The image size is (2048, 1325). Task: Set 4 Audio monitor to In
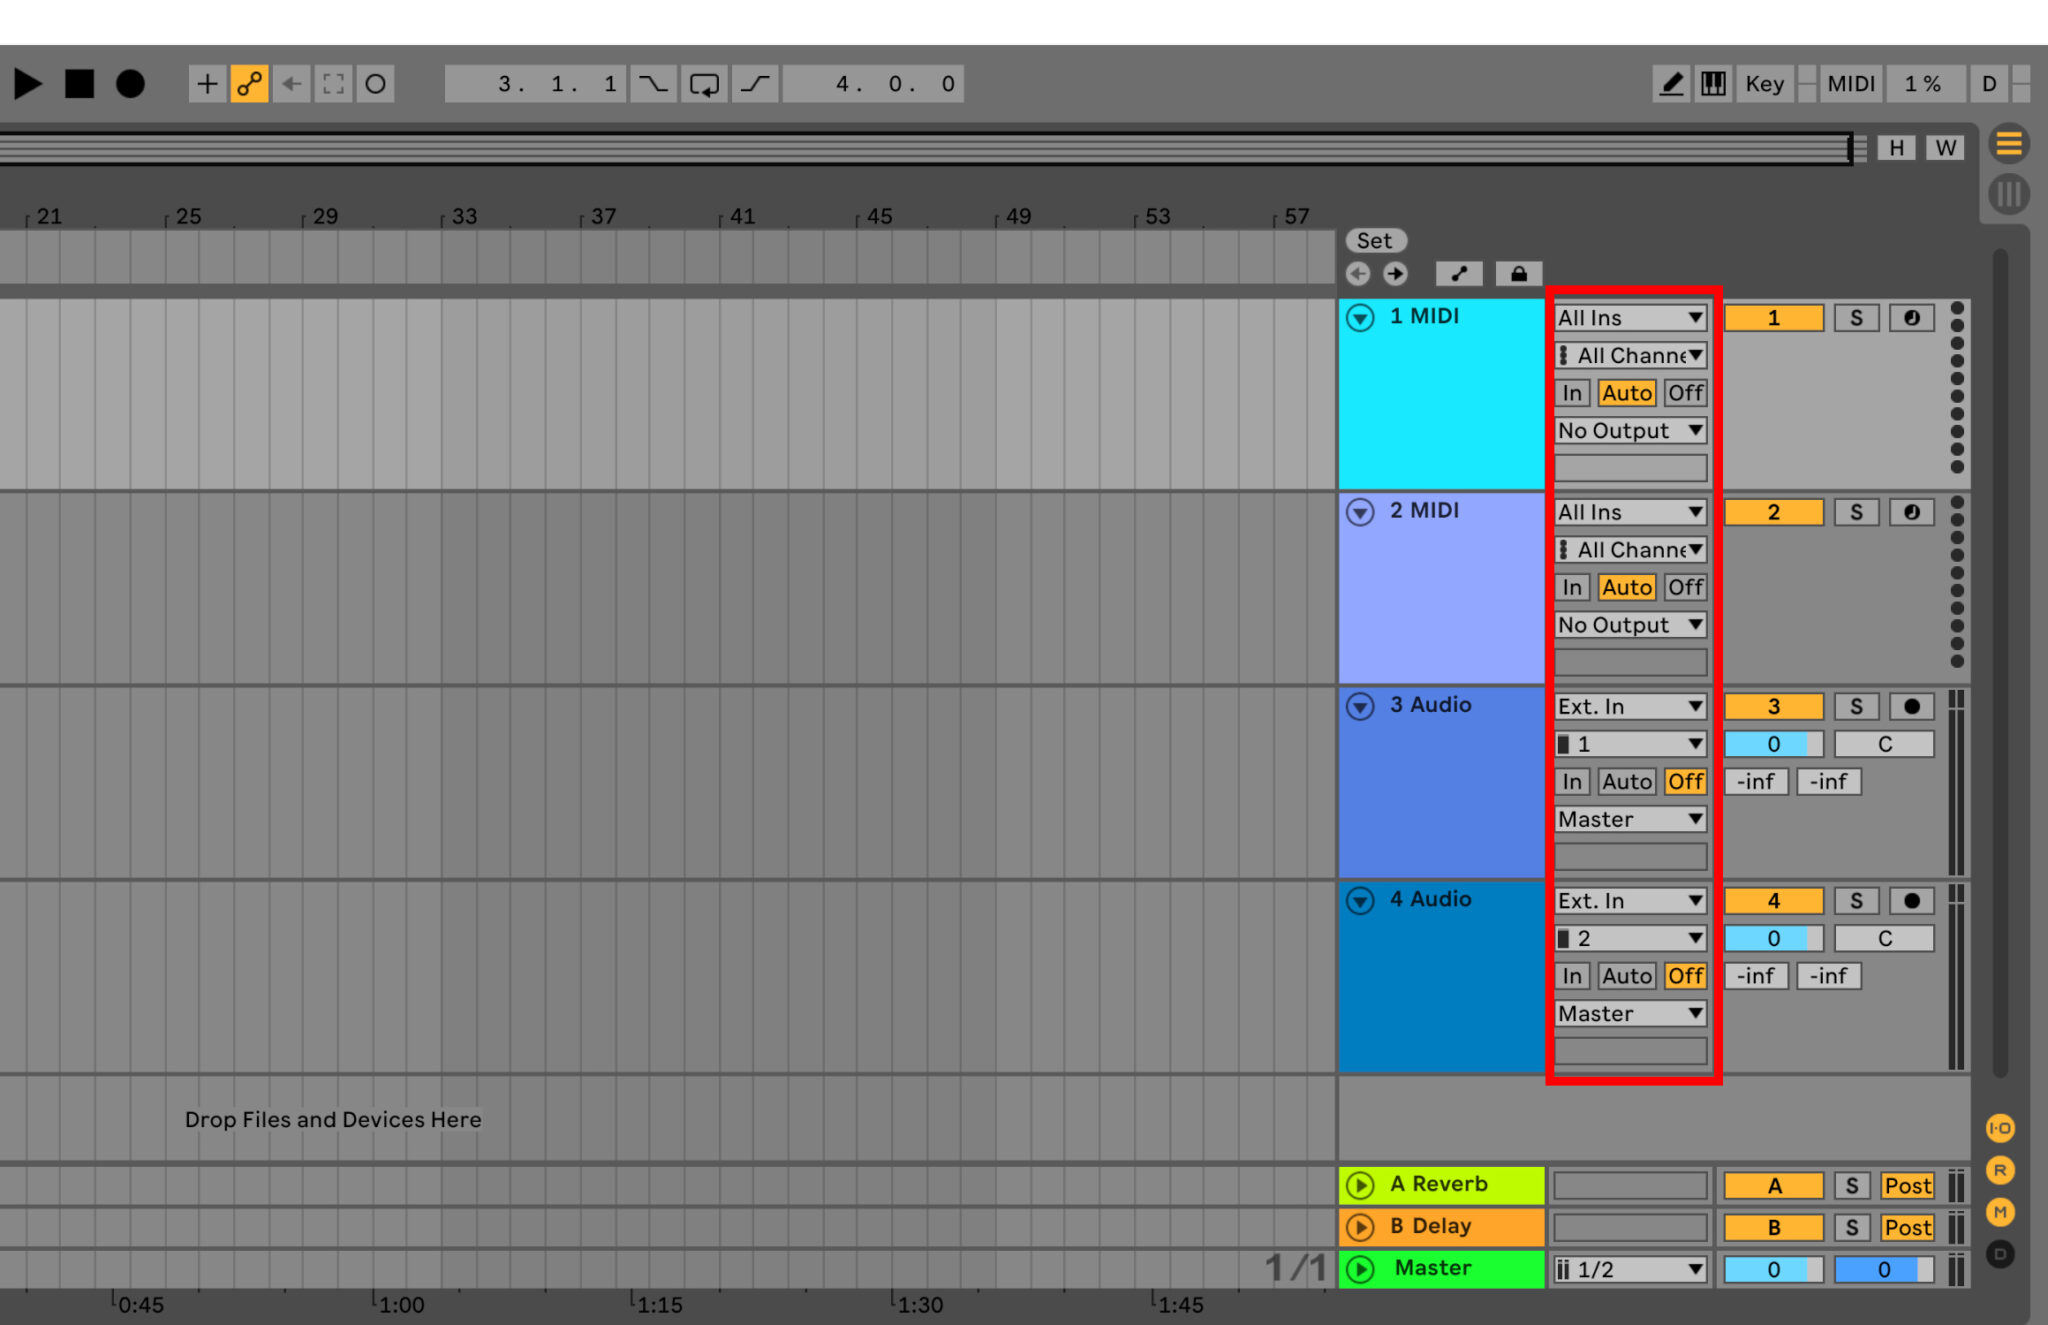[1572, 976]
